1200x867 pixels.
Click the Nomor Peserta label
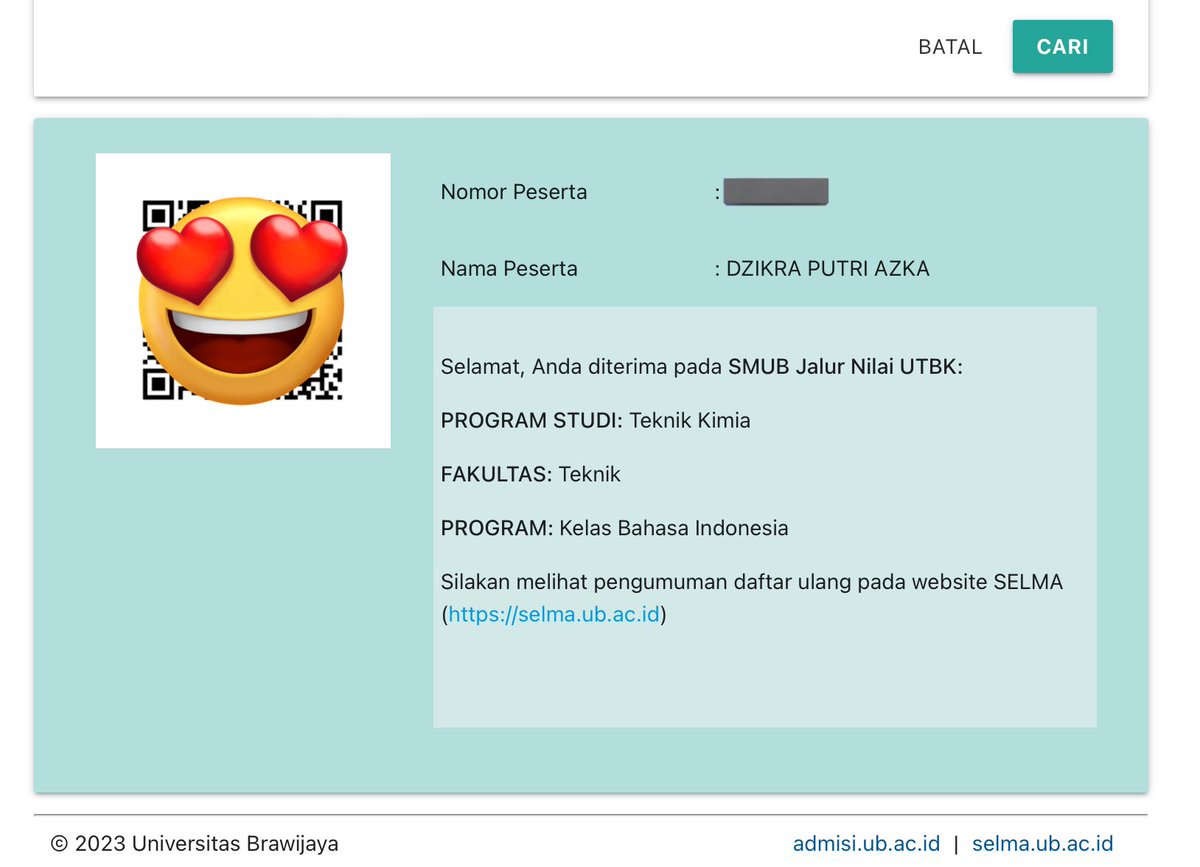coord(514,192)
